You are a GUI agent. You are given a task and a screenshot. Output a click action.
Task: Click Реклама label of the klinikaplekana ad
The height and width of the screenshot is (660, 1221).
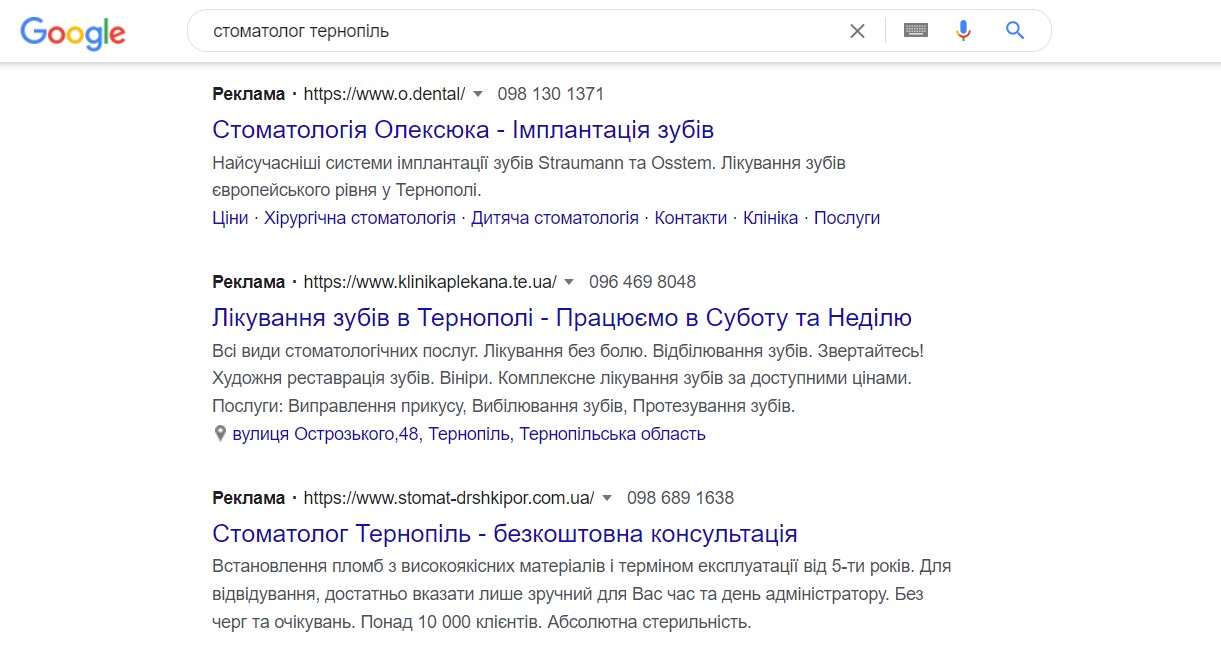pyautogui.click(x=249, y=282)
